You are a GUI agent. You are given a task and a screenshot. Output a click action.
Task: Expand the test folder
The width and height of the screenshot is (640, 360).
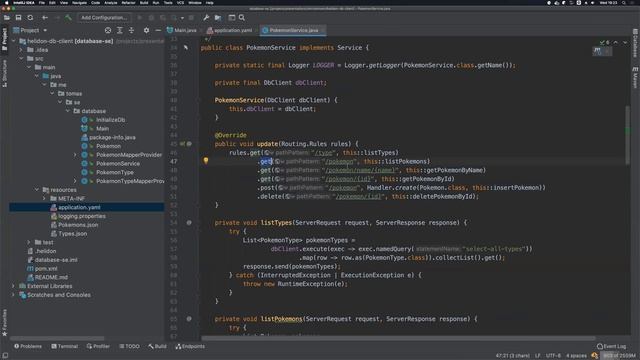29,242
